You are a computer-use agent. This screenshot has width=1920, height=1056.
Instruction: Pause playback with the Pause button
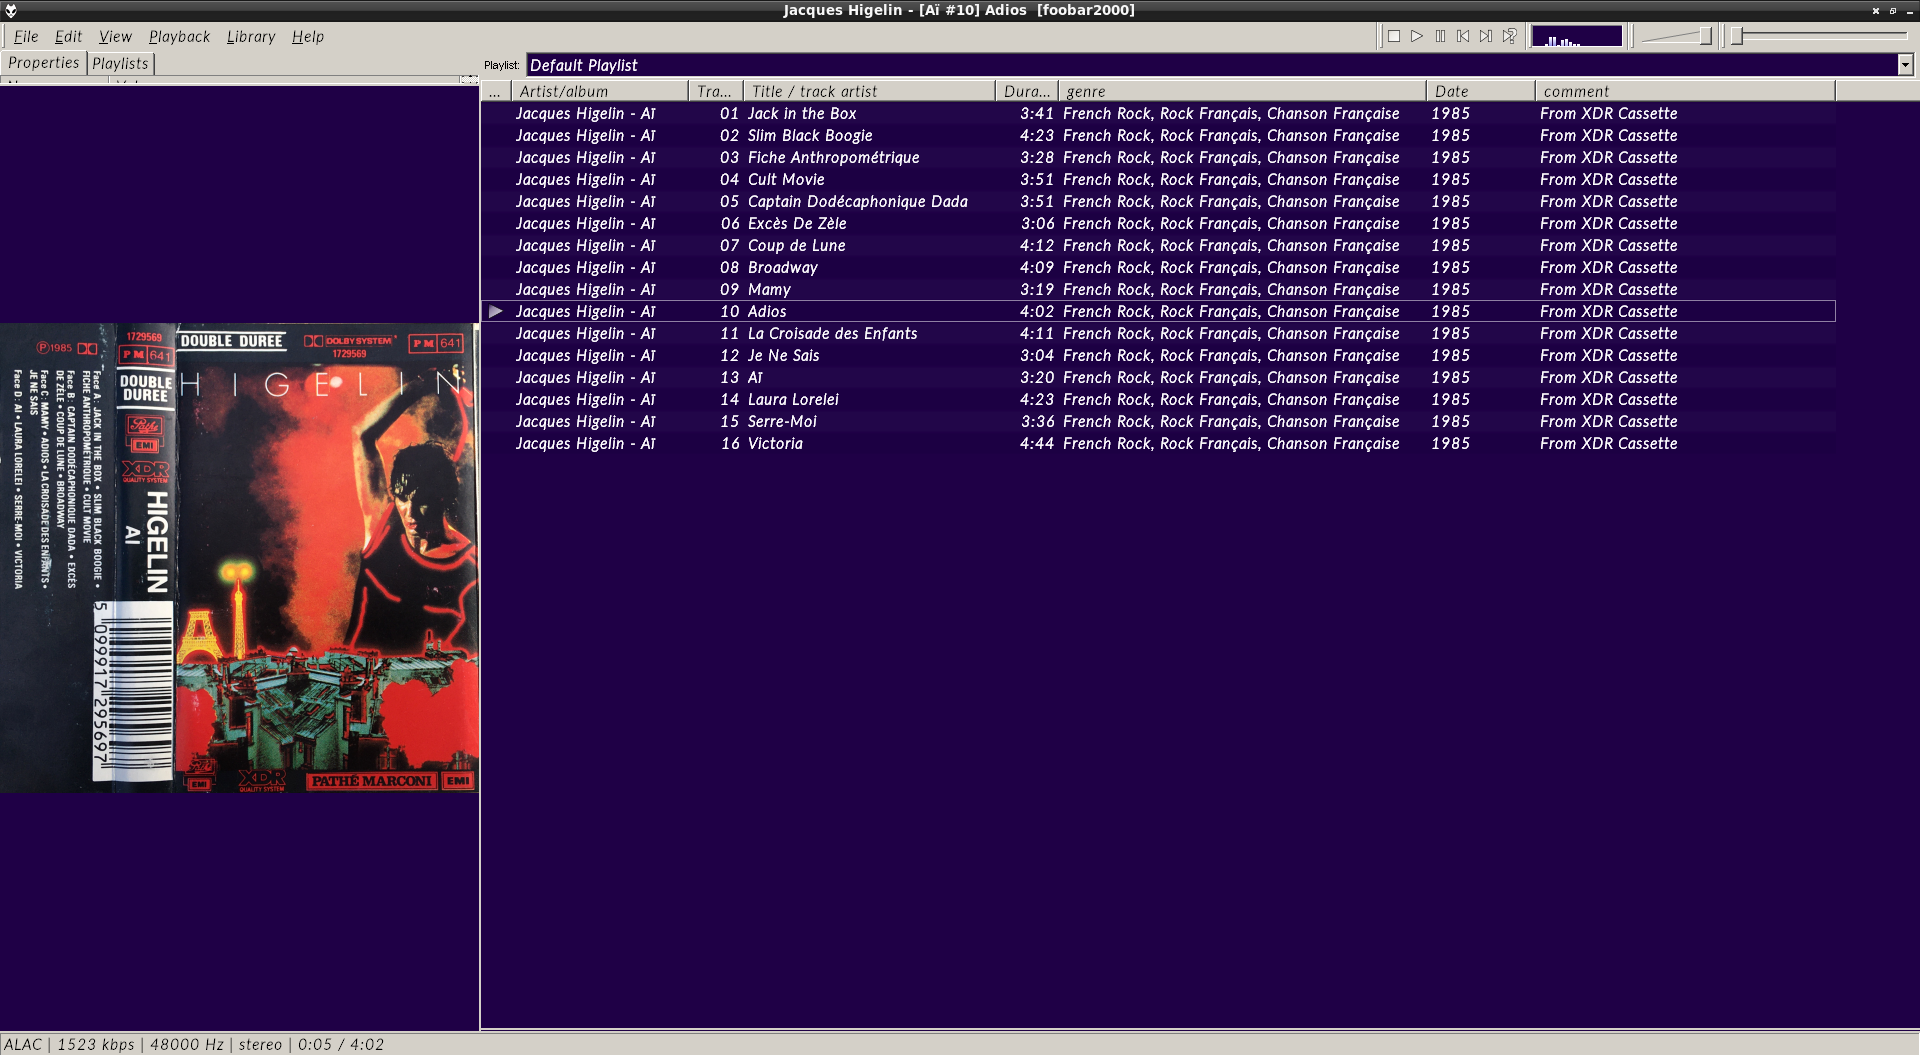click(x=1440, y=36)
